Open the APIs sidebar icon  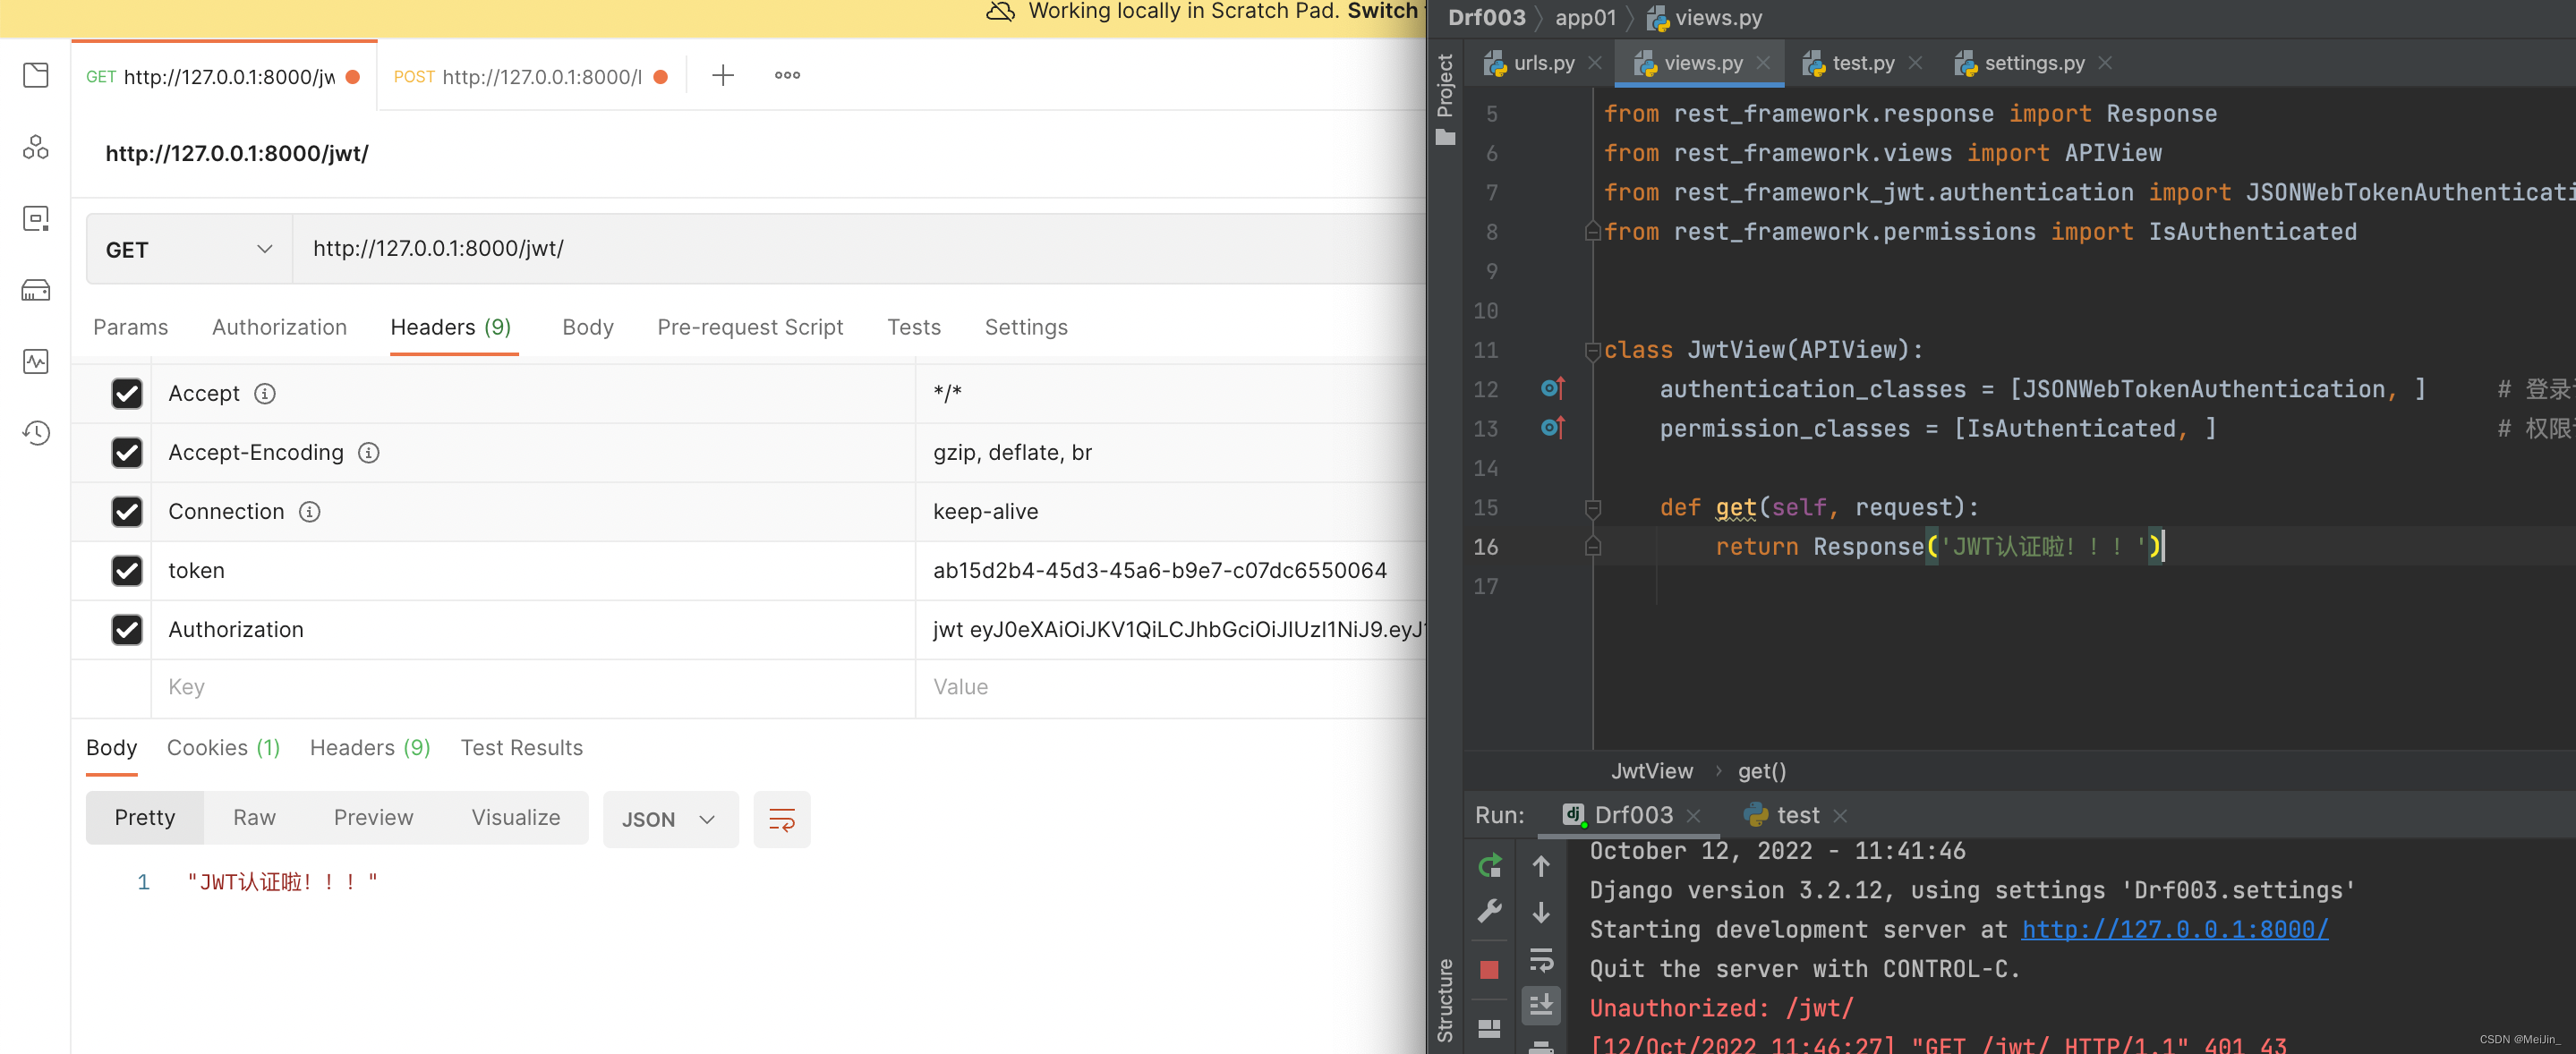point(36,148)
